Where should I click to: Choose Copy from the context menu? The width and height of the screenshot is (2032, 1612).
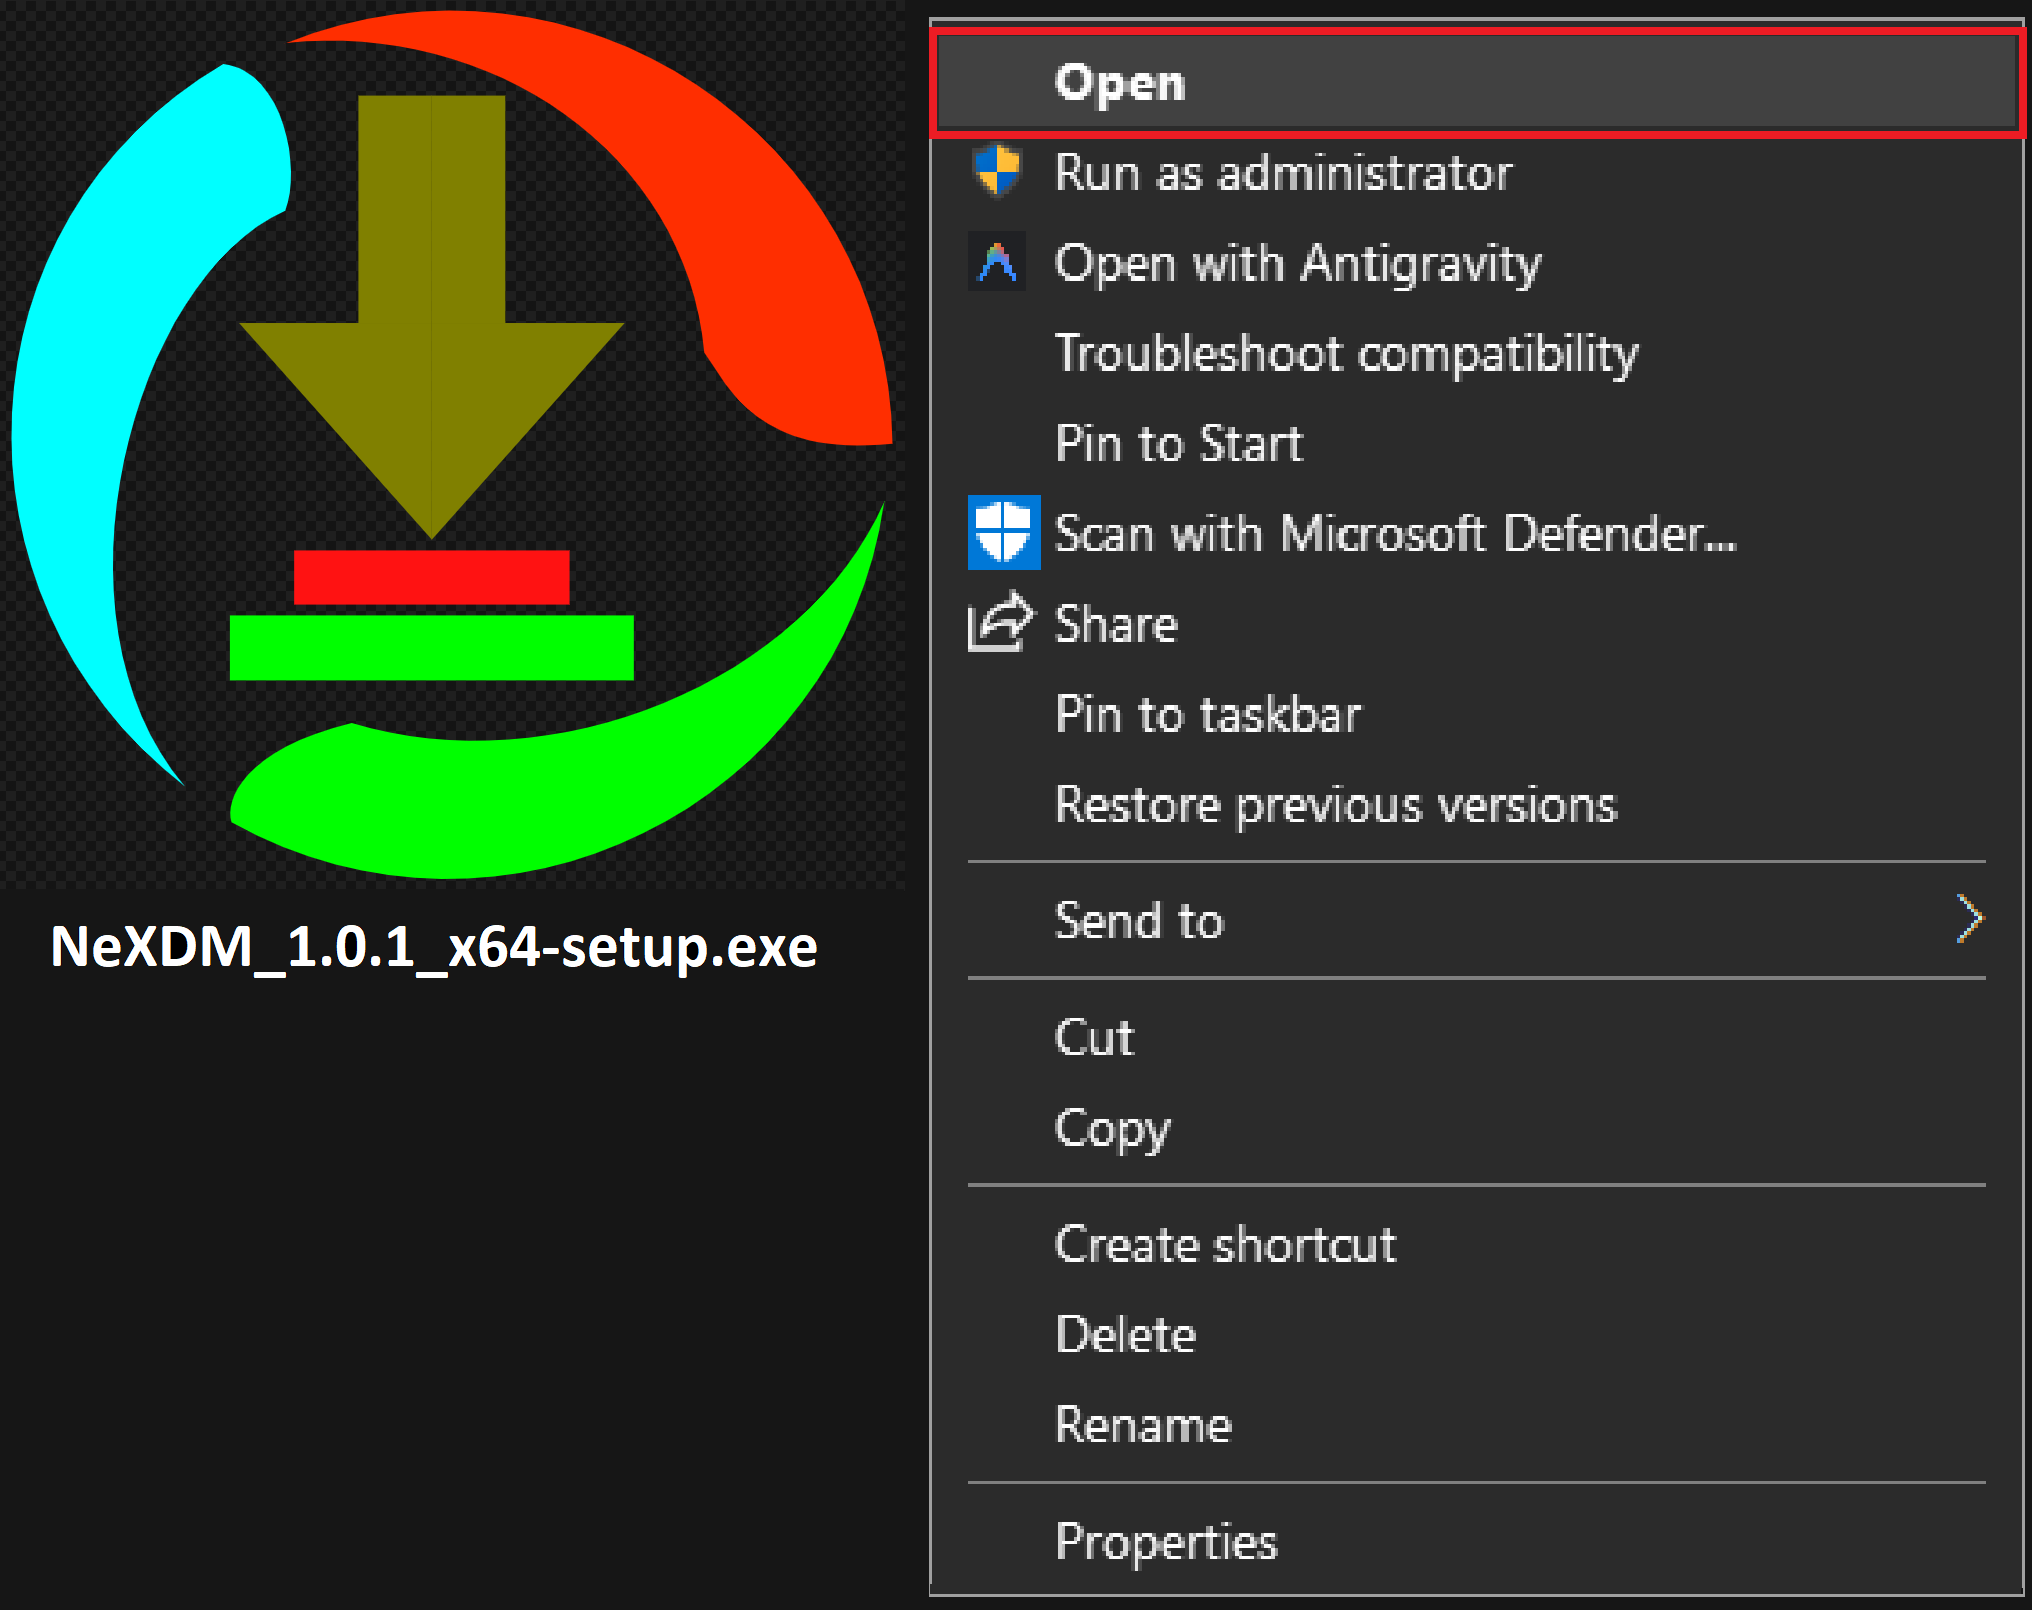1112,1128
